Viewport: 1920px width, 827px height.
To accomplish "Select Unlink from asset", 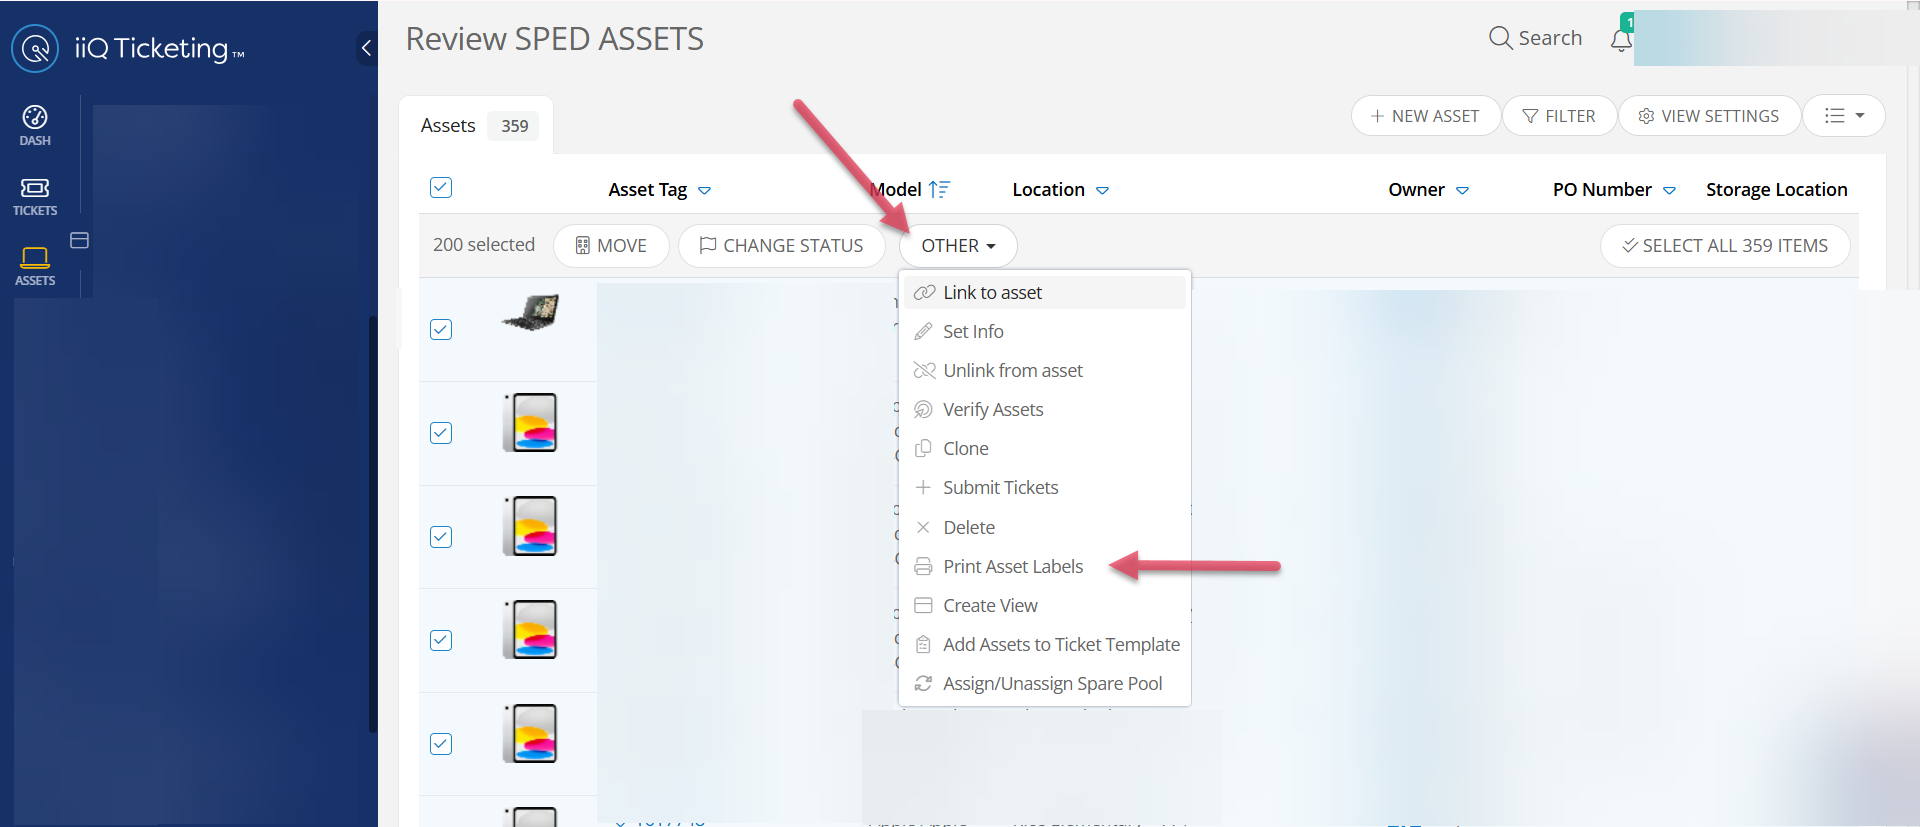I will [x=1045, y=370].
